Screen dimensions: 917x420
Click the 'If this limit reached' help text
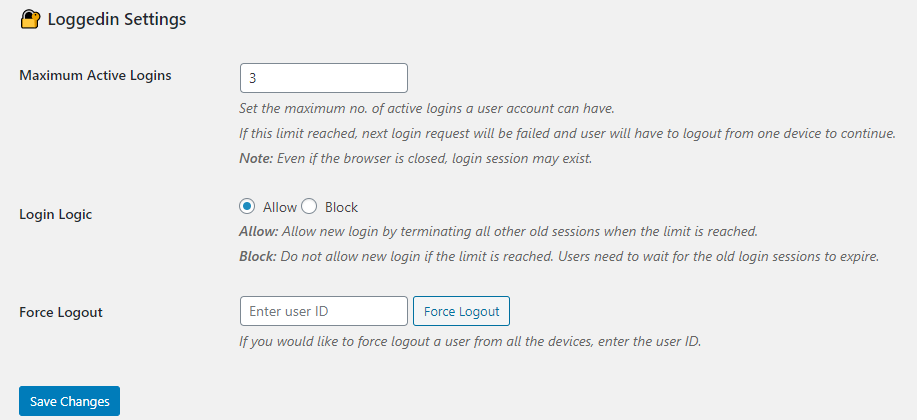click(568, 133)
